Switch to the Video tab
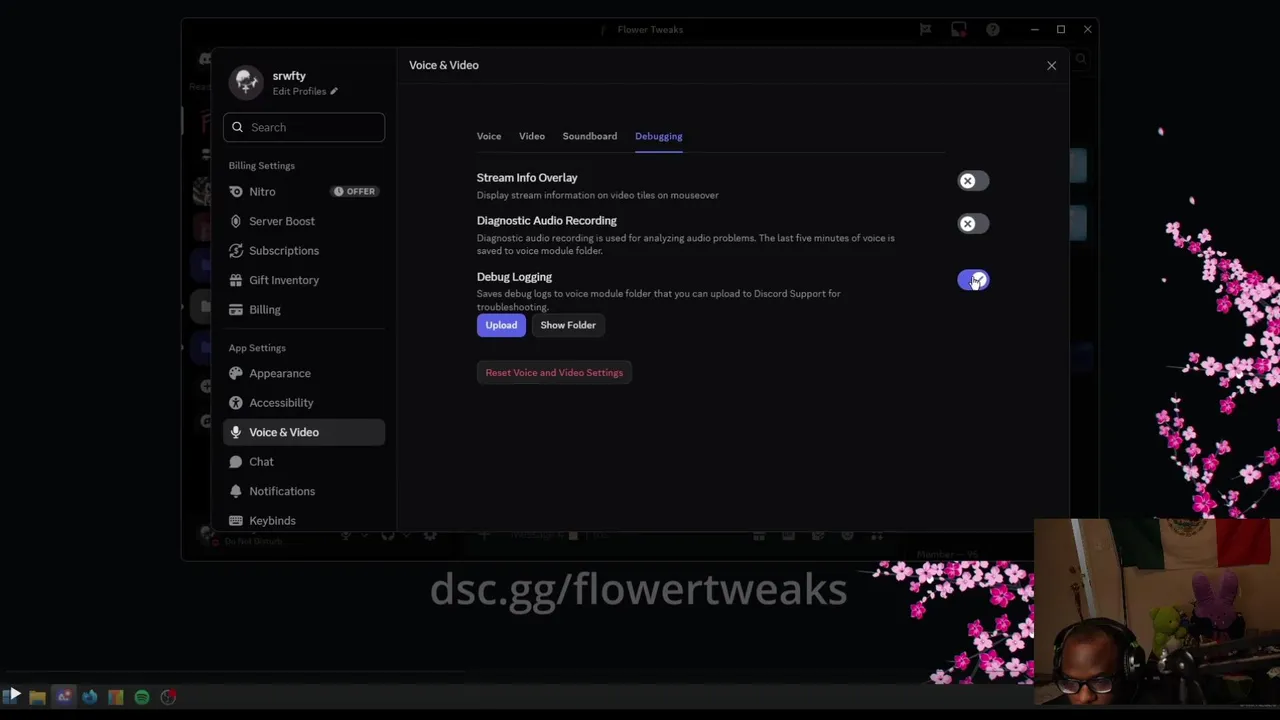1280x720 pixels. point(532,136)
